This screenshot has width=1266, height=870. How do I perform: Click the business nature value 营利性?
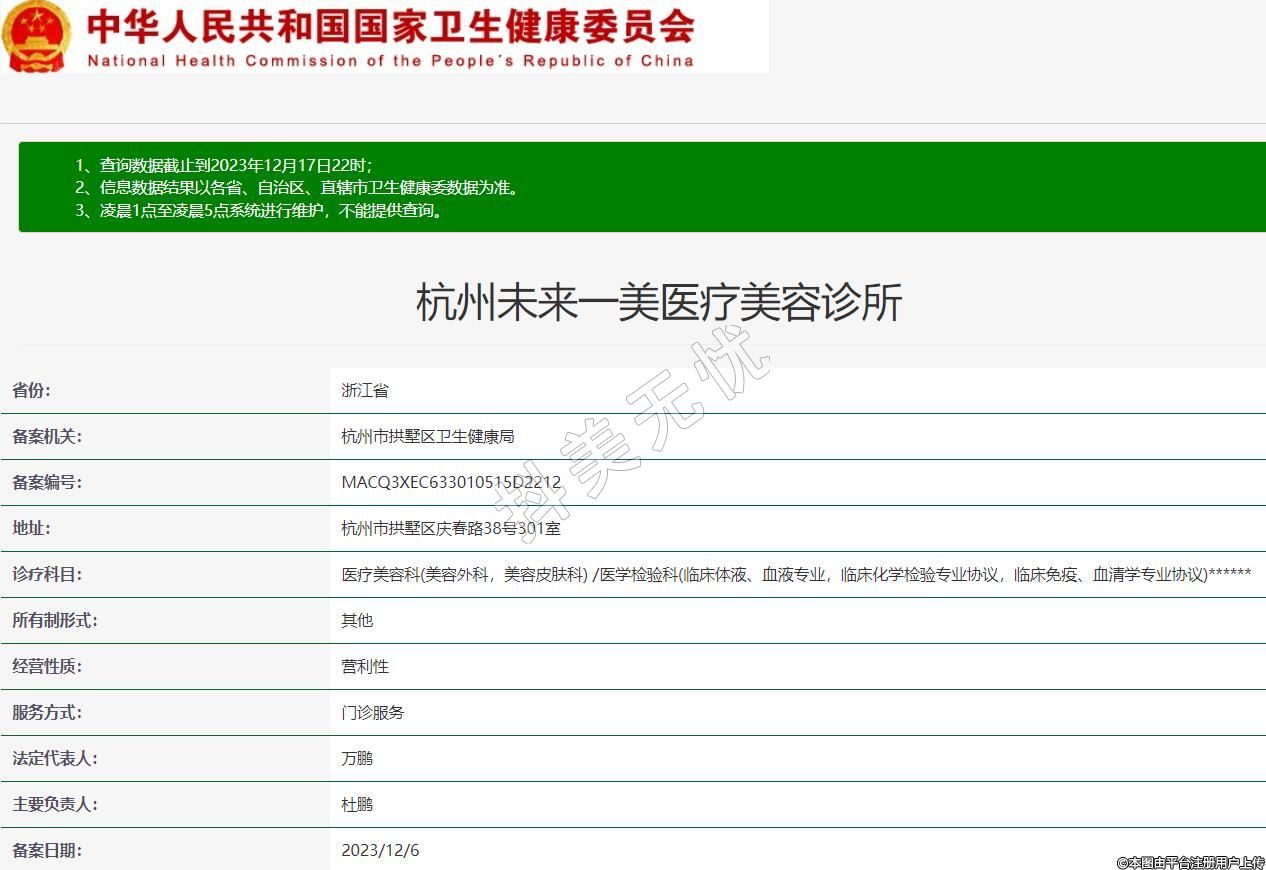coord(365,667)
